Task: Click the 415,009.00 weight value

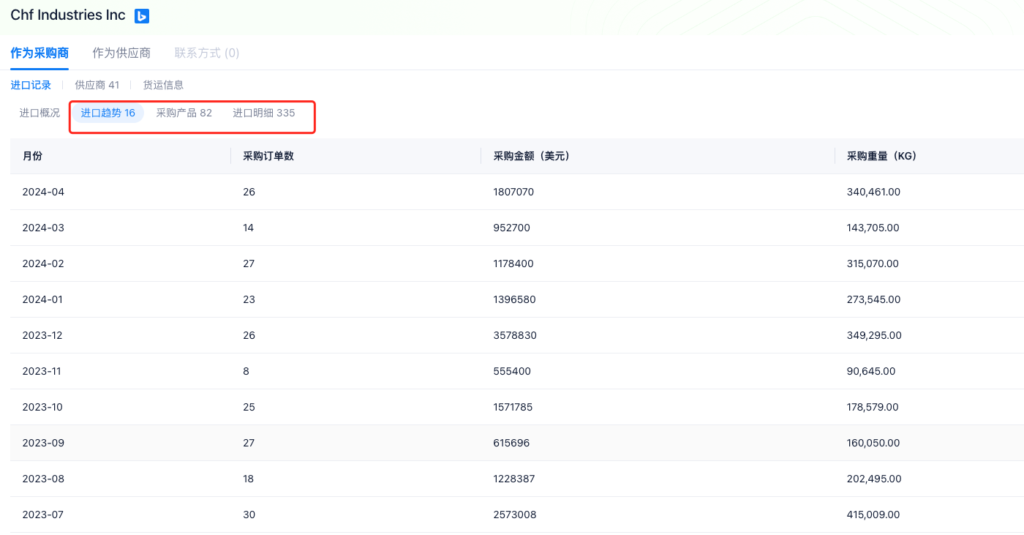Action: [873, 515]
